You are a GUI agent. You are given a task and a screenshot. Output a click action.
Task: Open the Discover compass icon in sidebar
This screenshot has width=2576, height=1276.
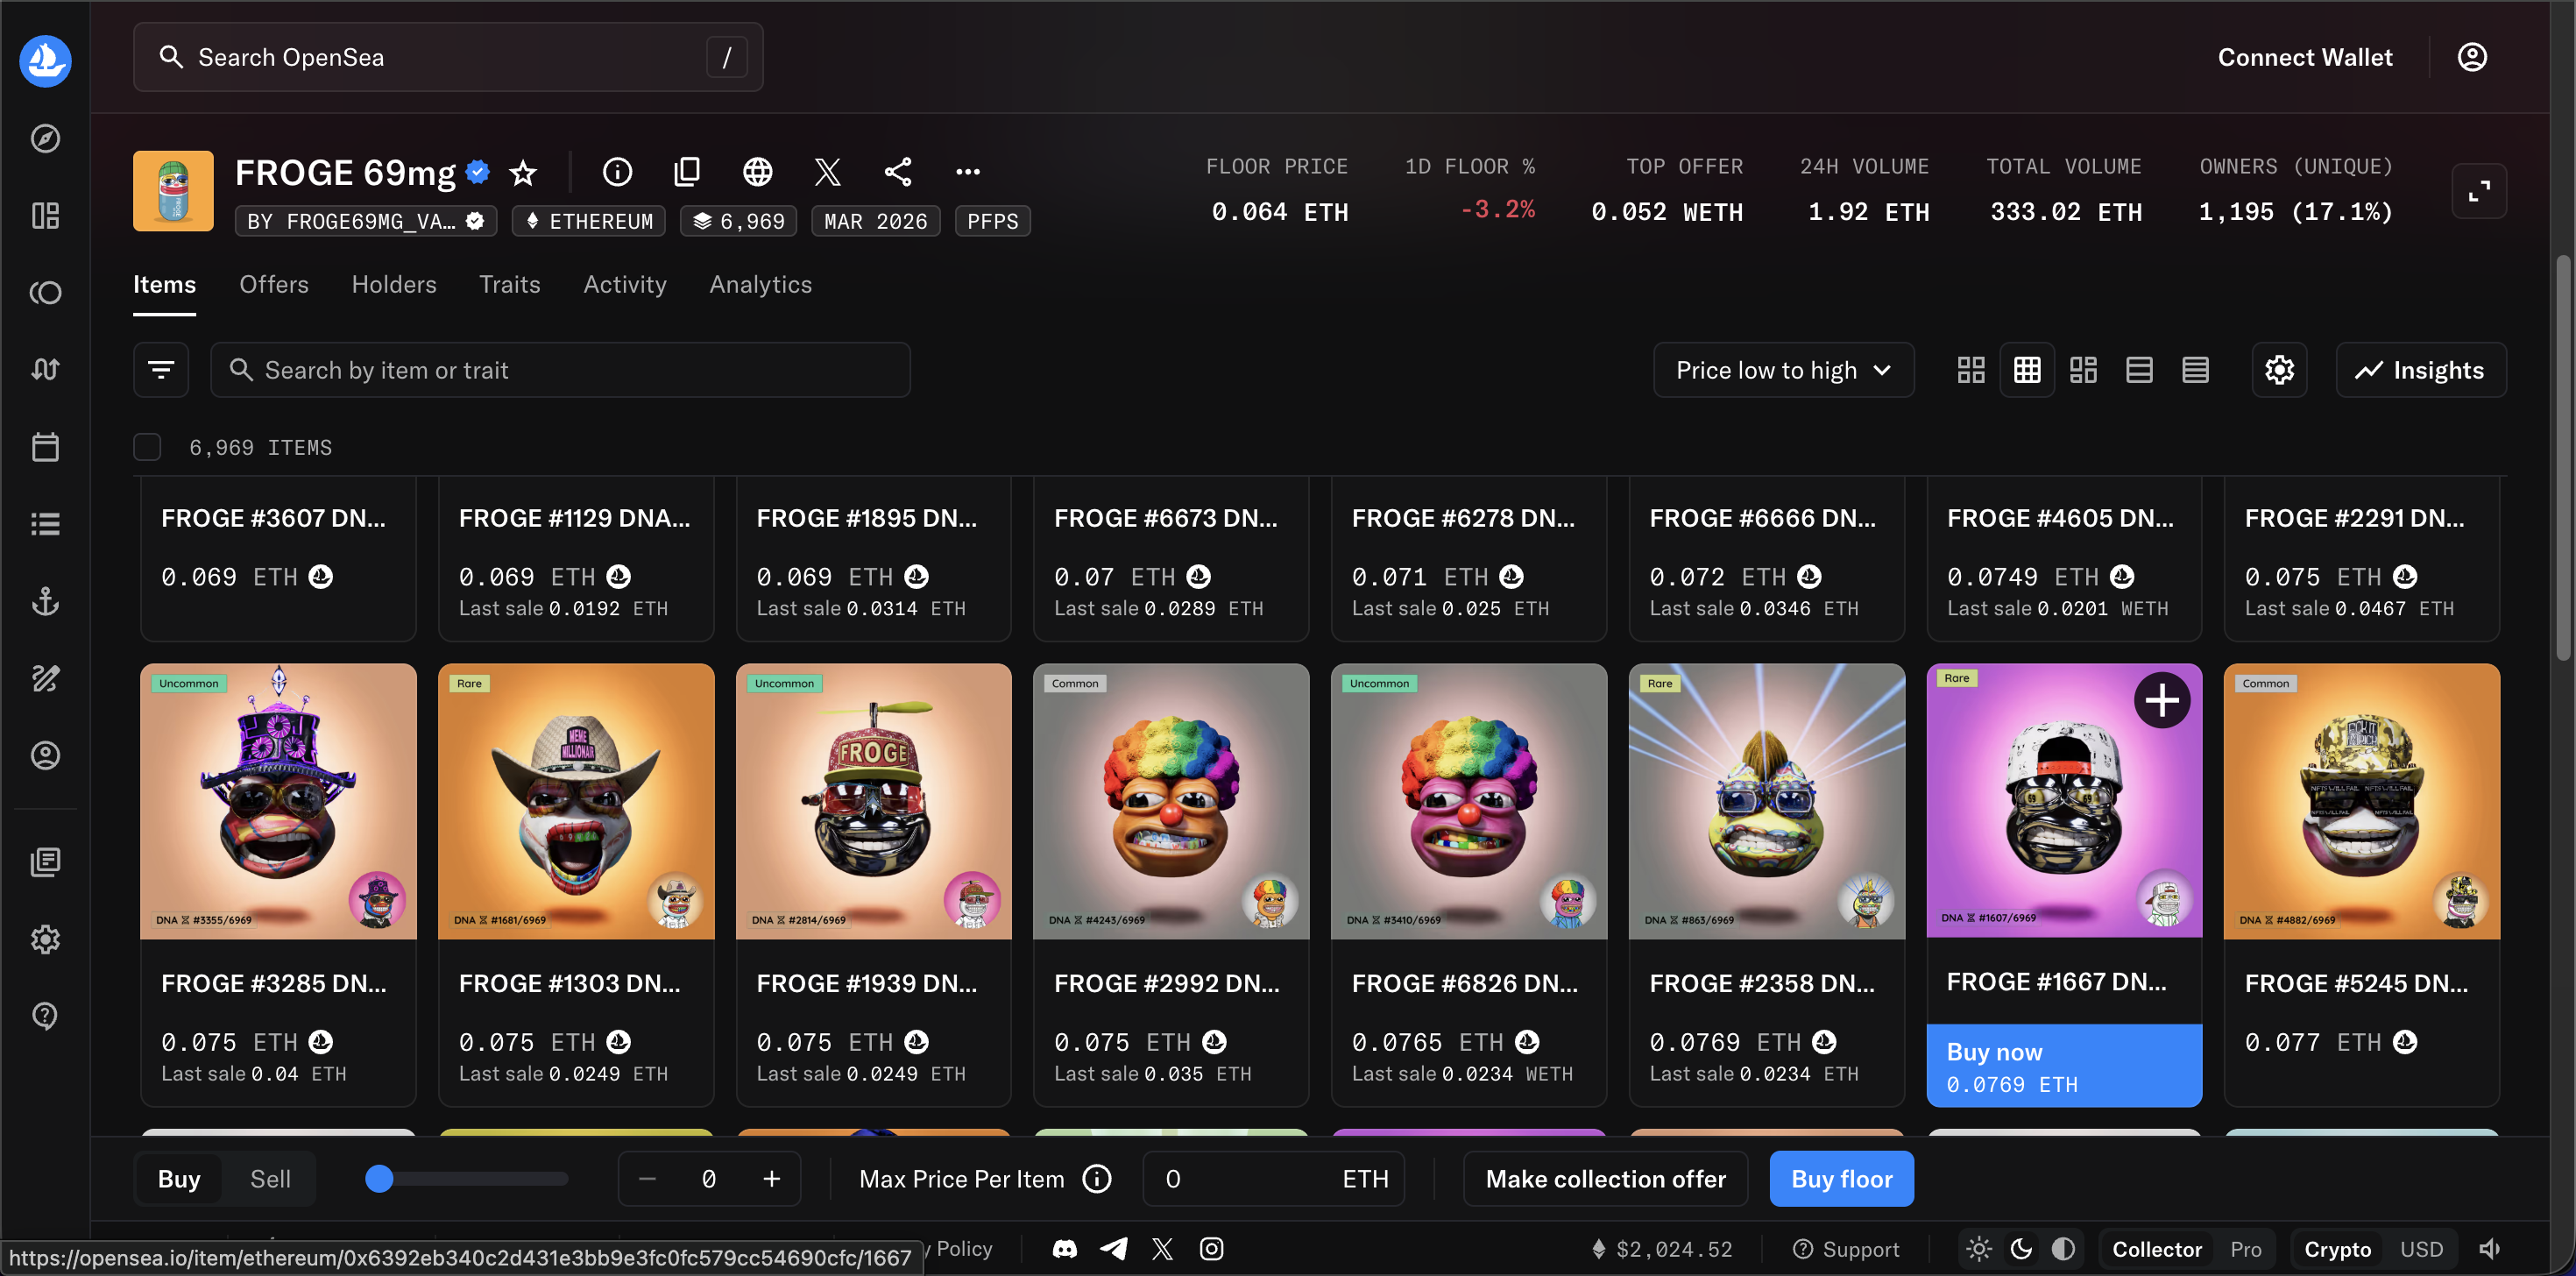tap(45, 138)
